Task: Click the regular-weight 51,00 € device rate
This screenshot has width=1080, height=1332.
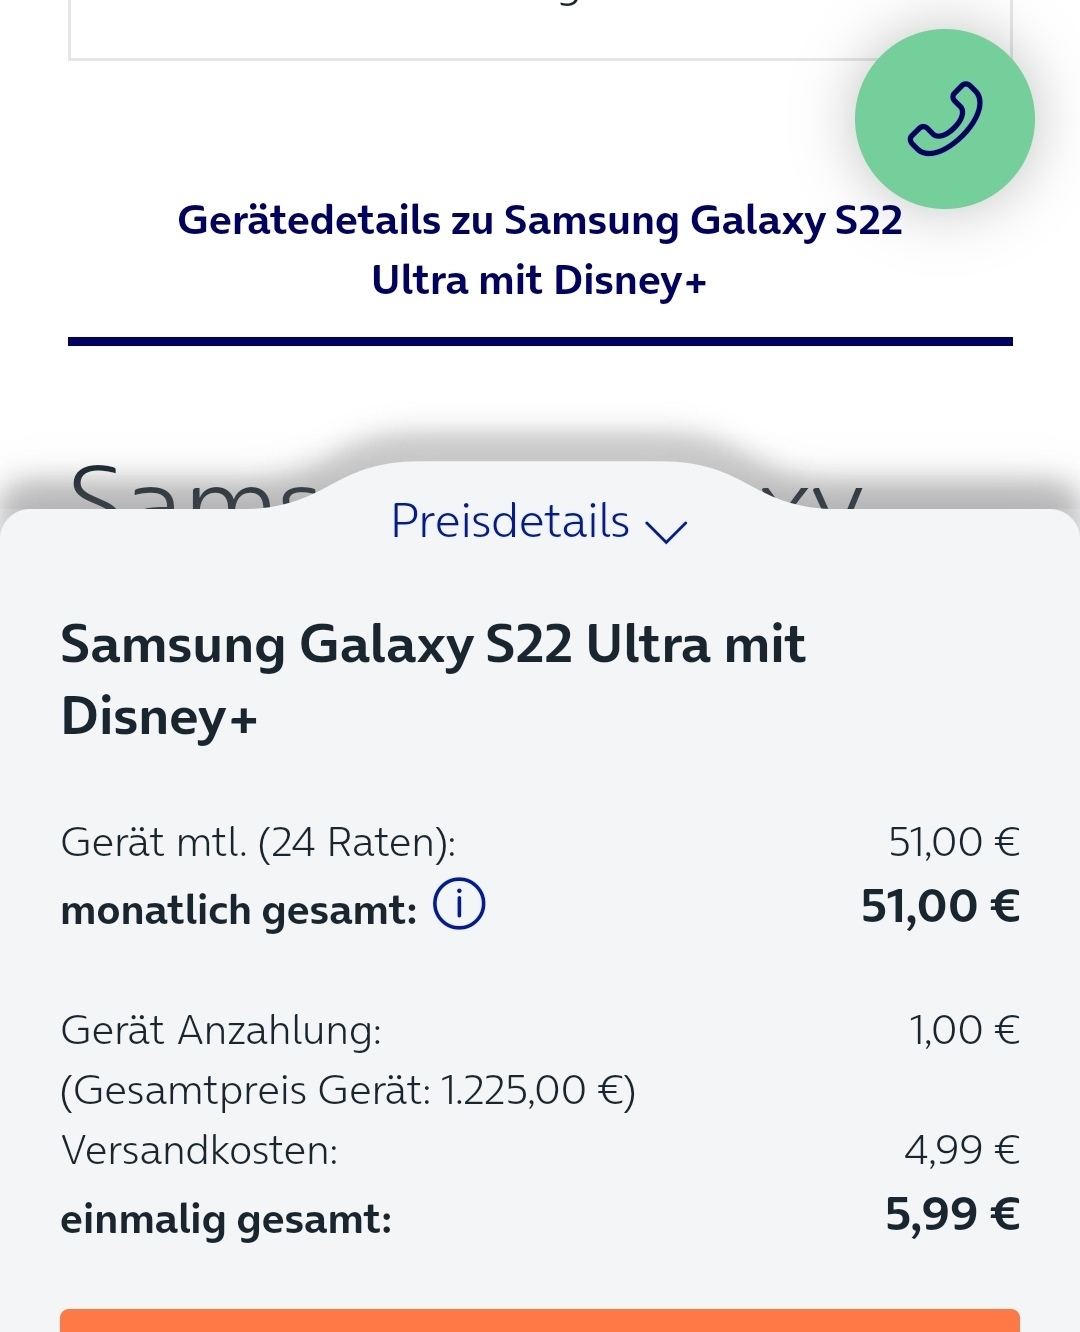Action: tap(954, 842)
